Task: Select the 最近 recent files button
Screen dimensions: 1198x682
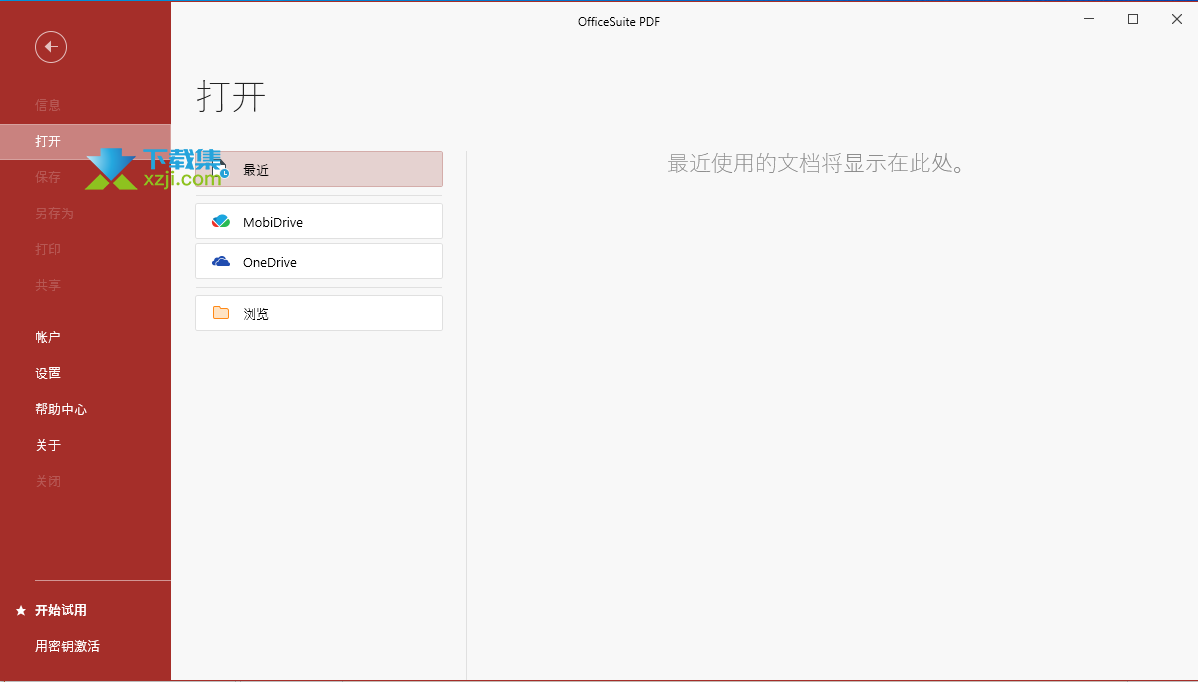Action: [x=319, y=170]
